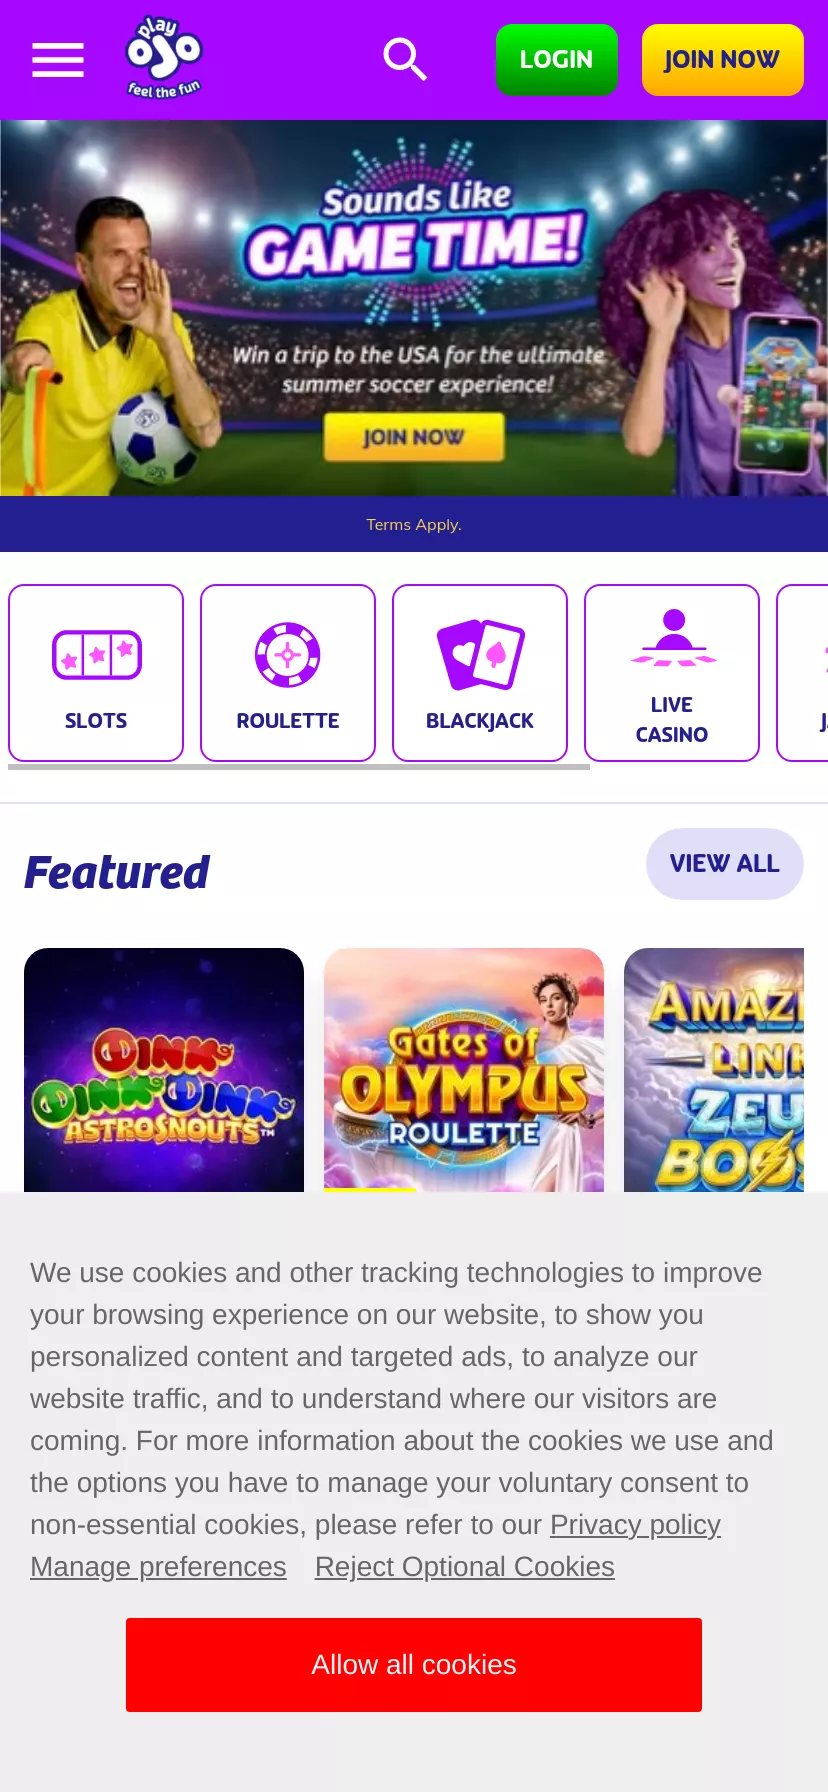Click VIEW ALL next to Featured

point(725,864)
